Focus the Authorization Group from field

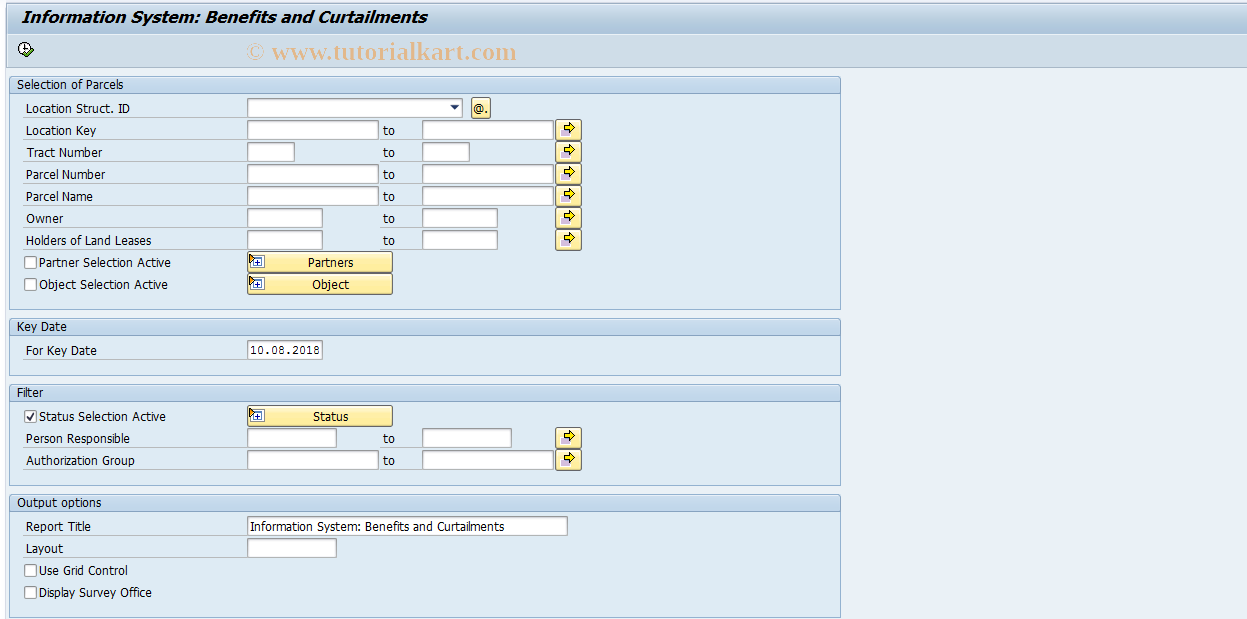click(313, 460)
